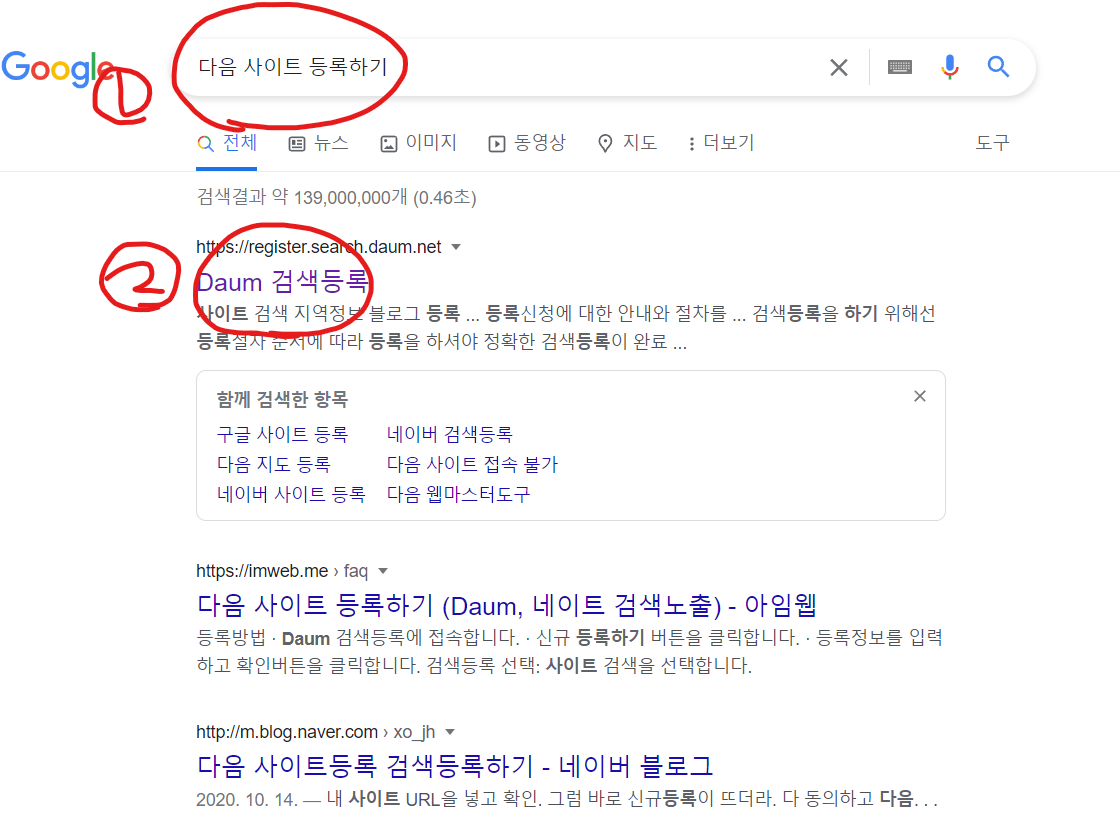Start voice search with the microphone icon
The height and width of the screenshot is (821, 1120).
coord(949,67)
